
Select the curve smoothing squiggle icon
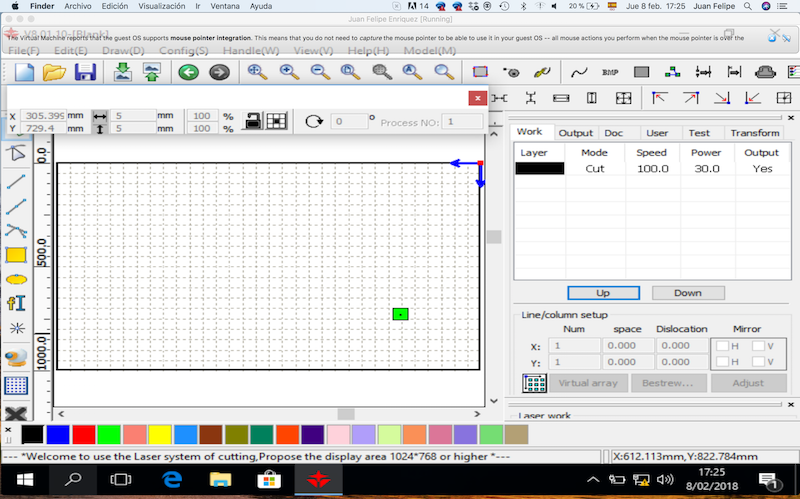coord(579,72)
